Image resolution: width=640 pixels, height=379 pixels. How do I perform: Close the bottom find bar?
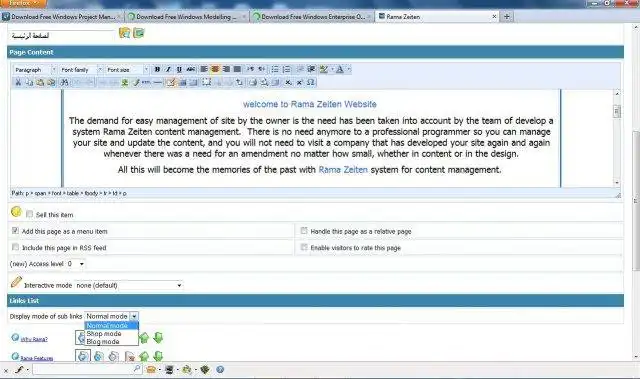pos(6,370)
